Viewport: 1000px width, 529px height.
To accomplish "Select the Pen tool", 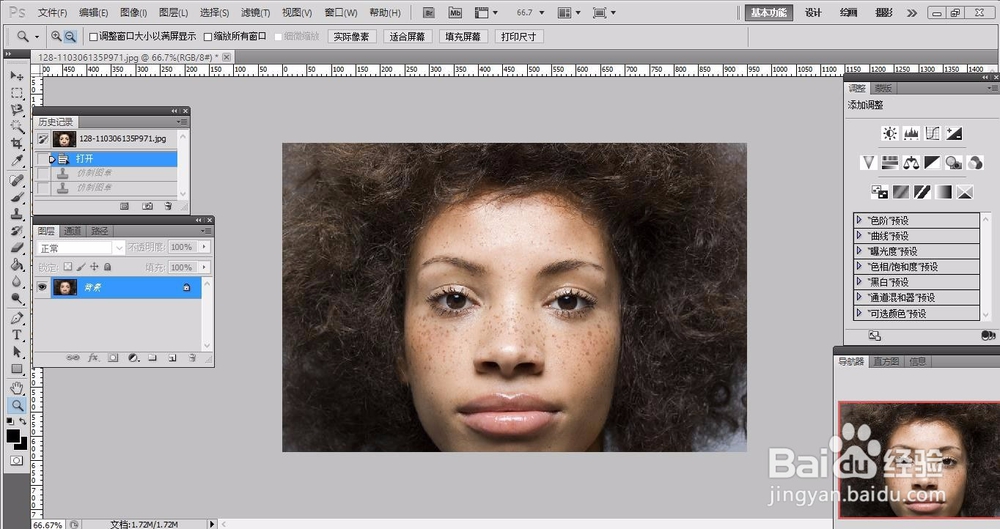I will coord(17,318).
